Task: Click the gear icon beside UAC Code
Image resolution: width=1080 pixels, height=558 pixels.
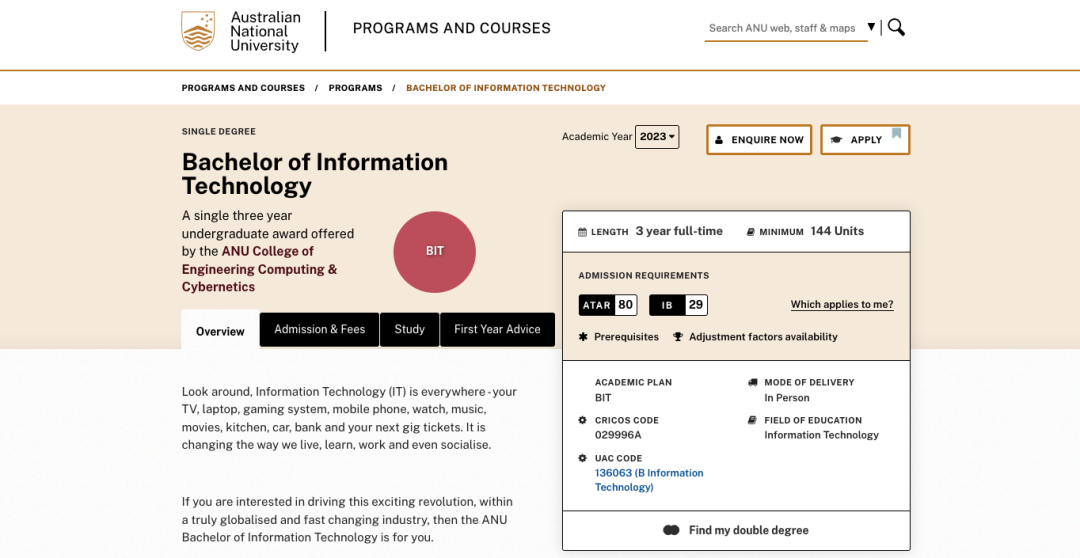Action: point(583,458)
